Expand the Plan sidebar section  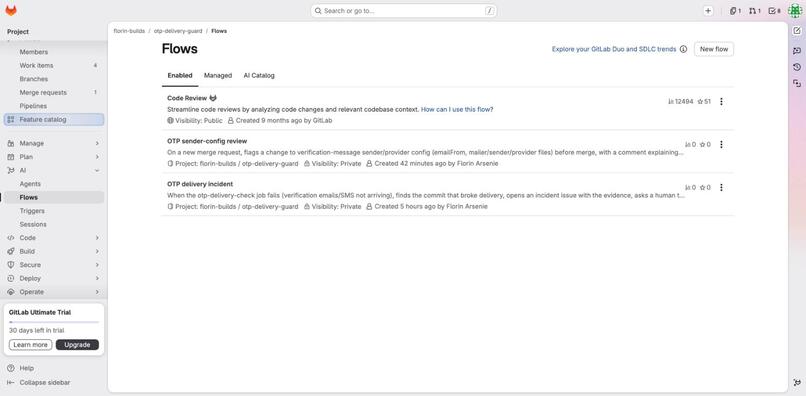click(54, 157)
